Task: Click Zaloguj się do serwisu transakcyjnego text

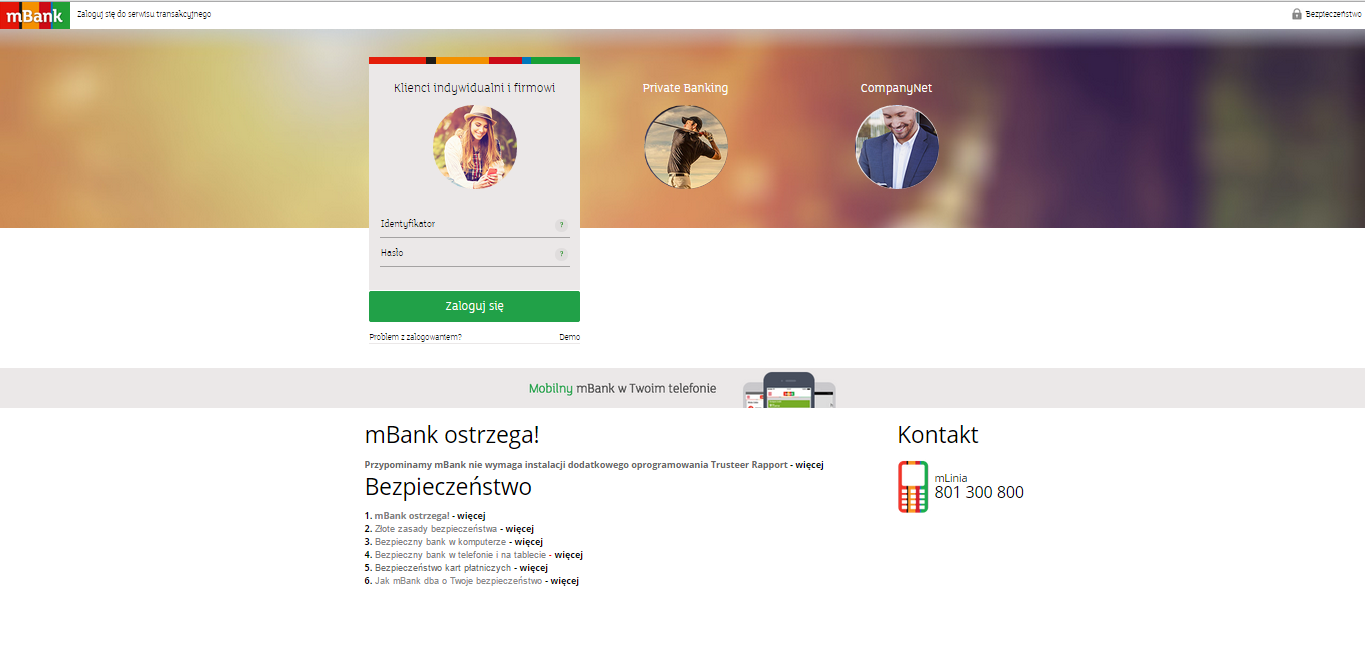Action: [144, 15]
